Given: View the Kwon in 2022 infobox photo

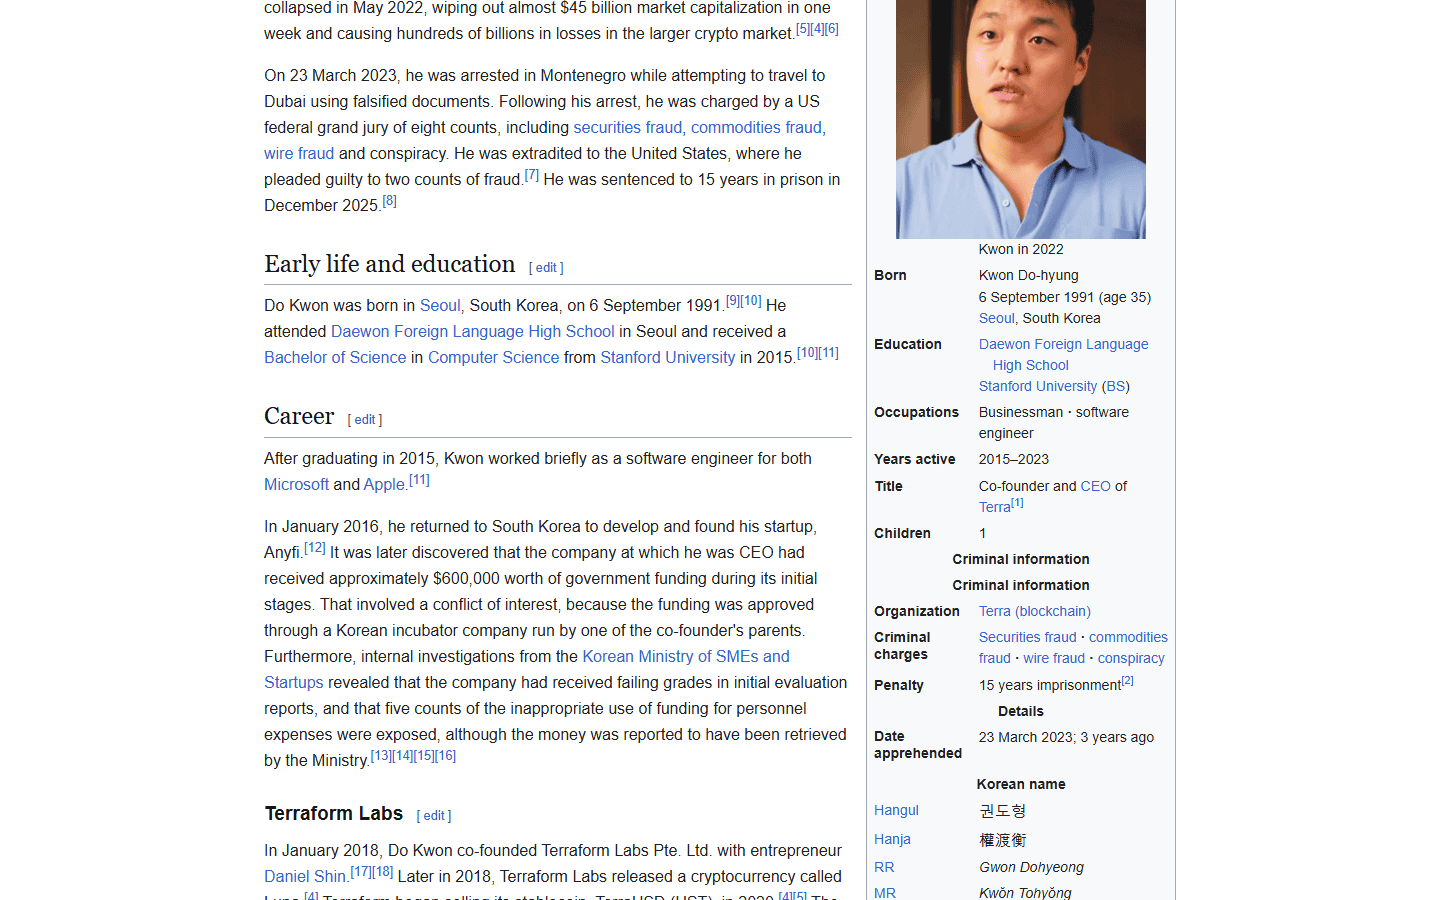Looking at the screenshot, I should [1021, 119].
